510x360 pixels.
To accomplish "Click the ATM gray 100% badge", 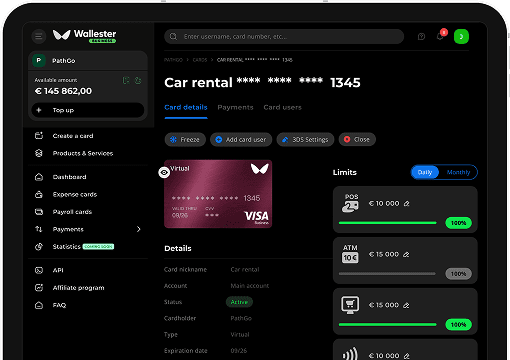I will click(x=459, y=274).
